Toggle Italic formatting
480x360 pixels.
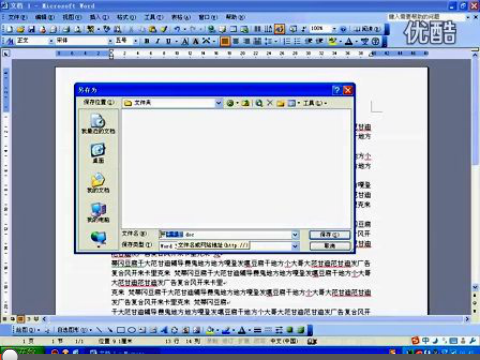(158, 41)
